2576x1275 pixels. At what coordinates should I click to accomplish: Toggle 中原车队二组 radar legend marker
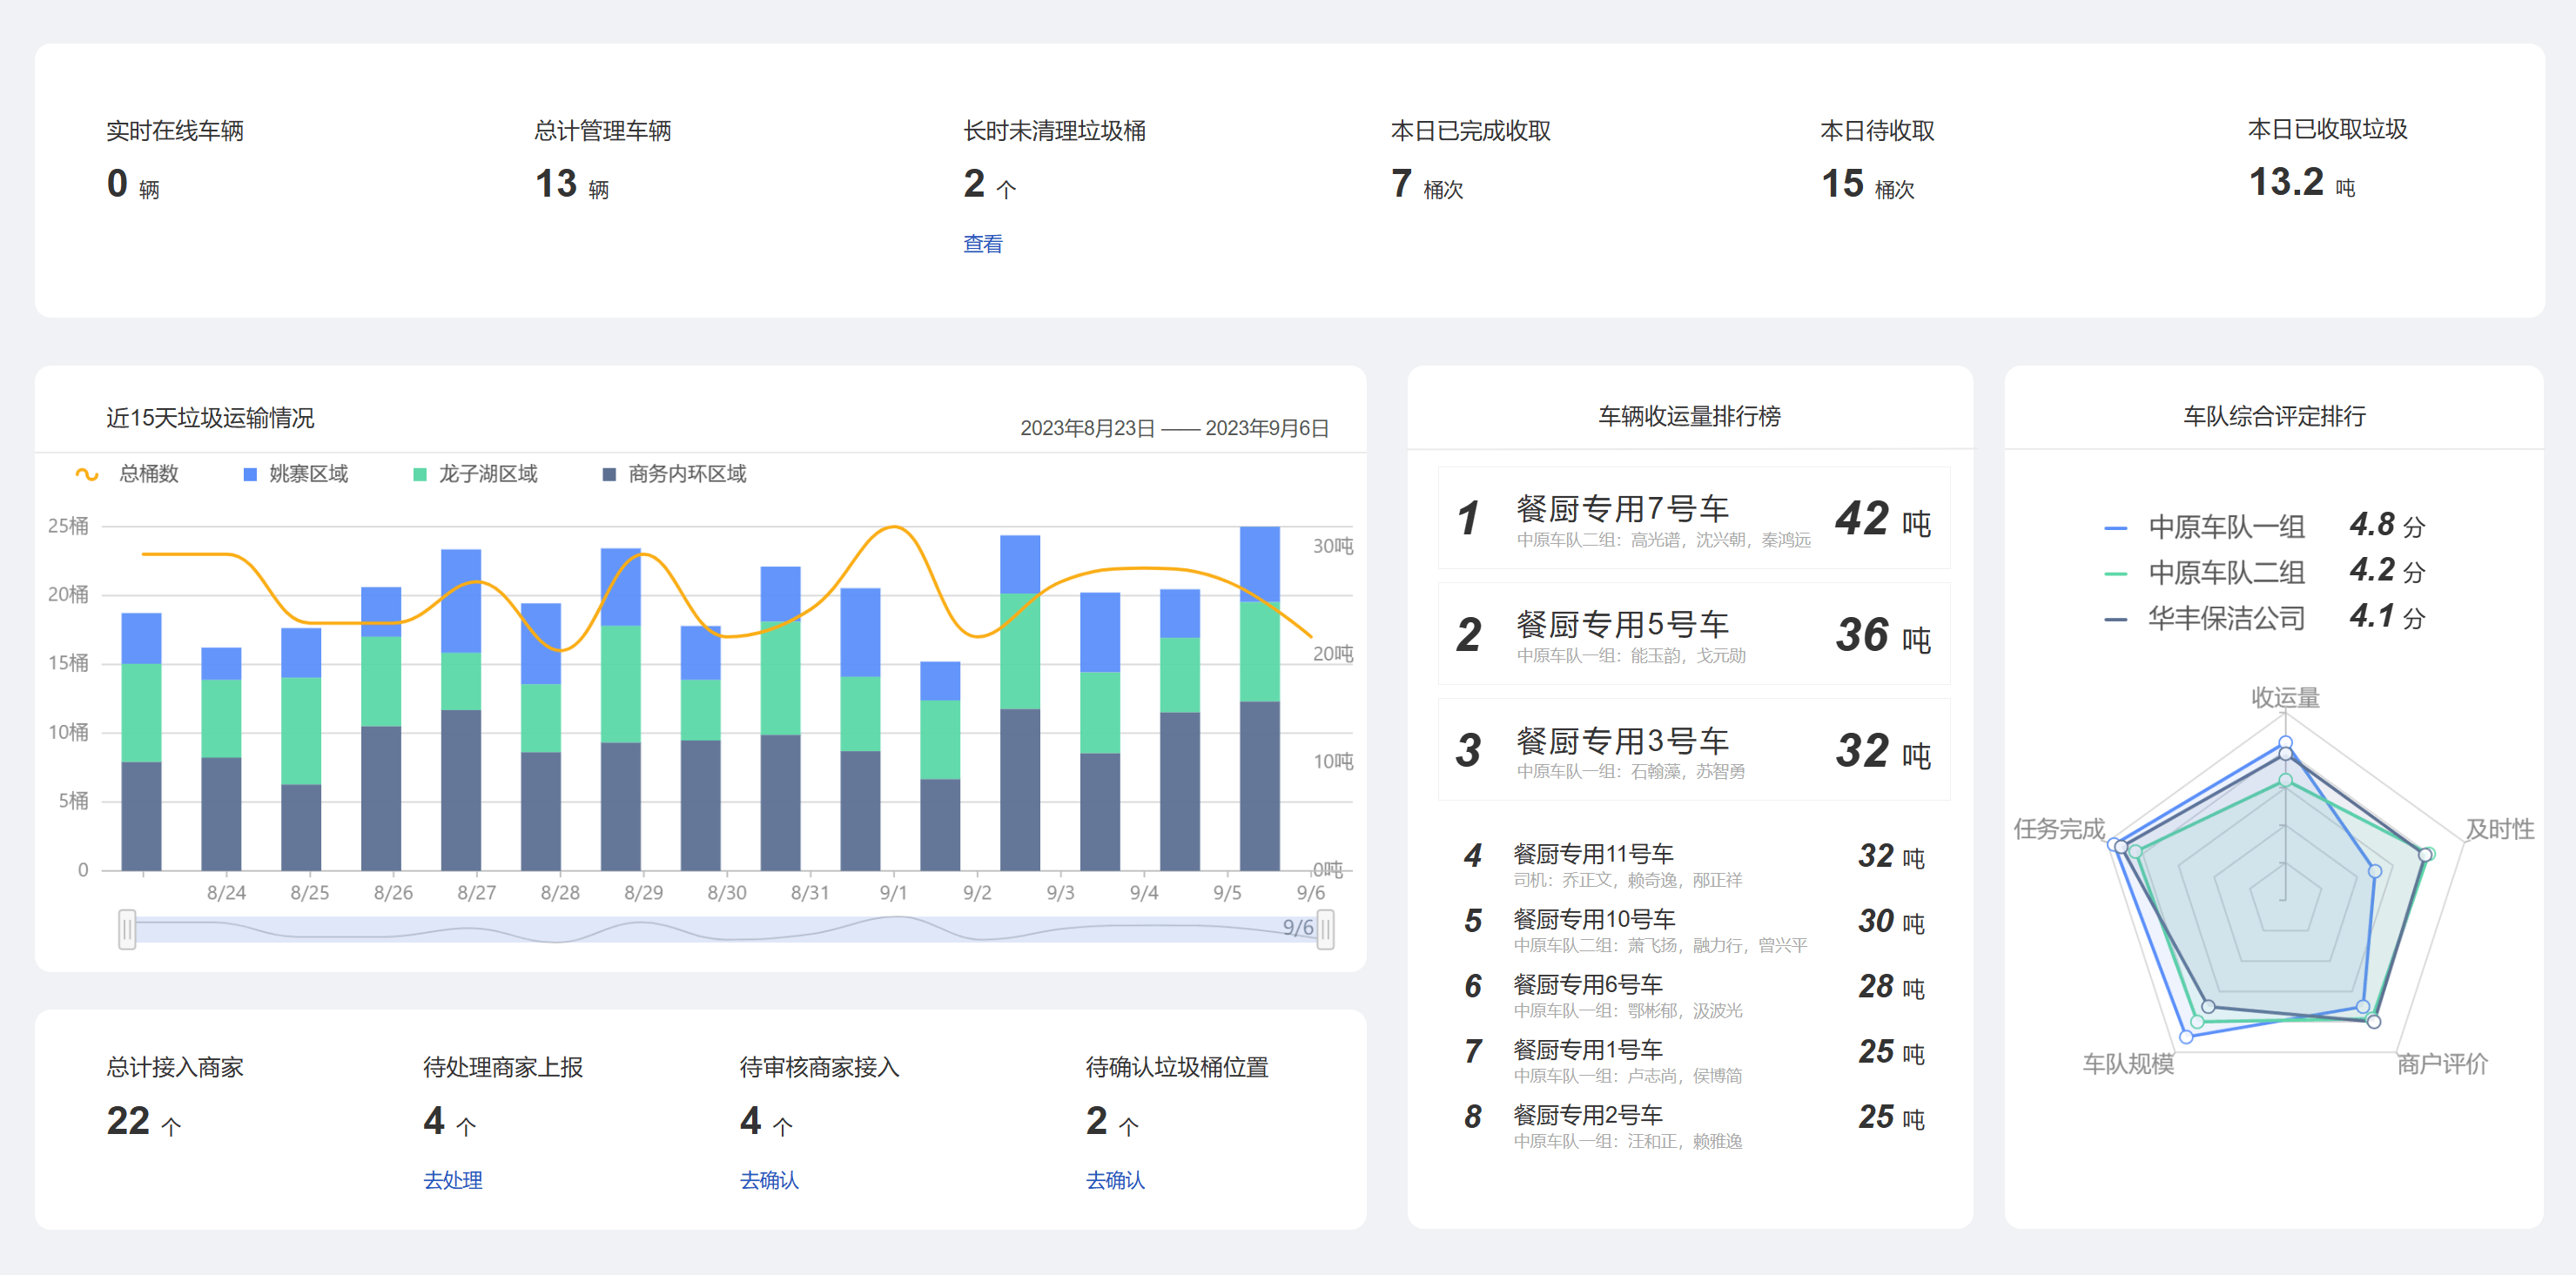pos(2115,573)
